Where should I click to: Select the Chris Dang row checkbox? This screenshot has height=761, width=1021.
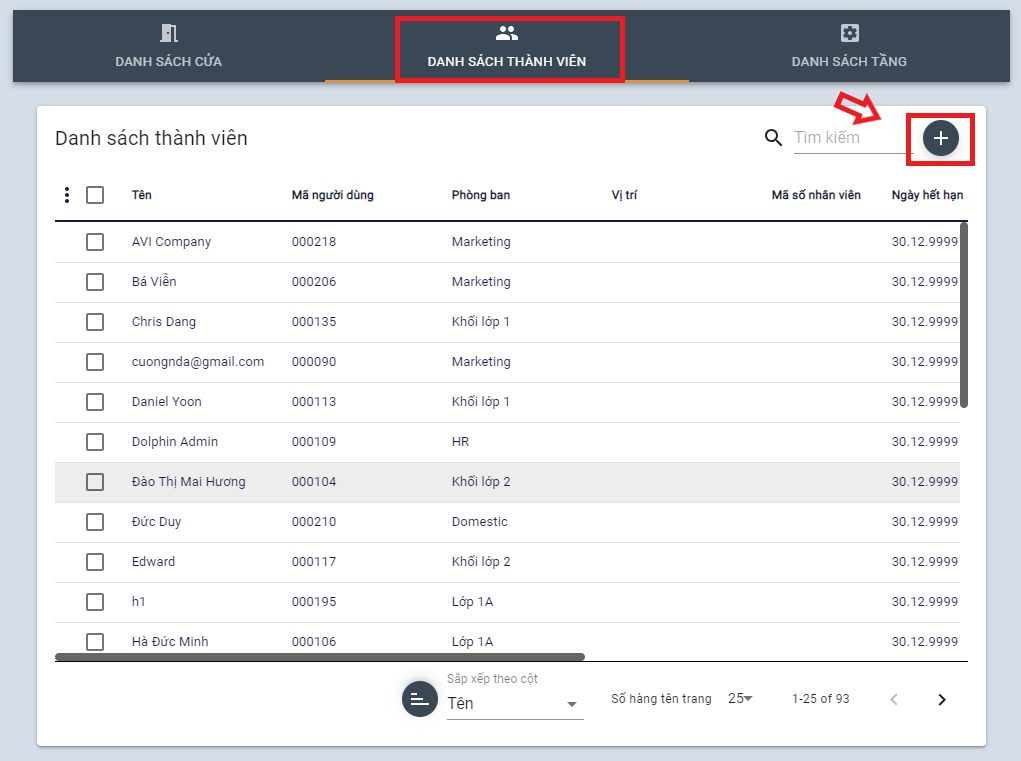pos(95,322)
